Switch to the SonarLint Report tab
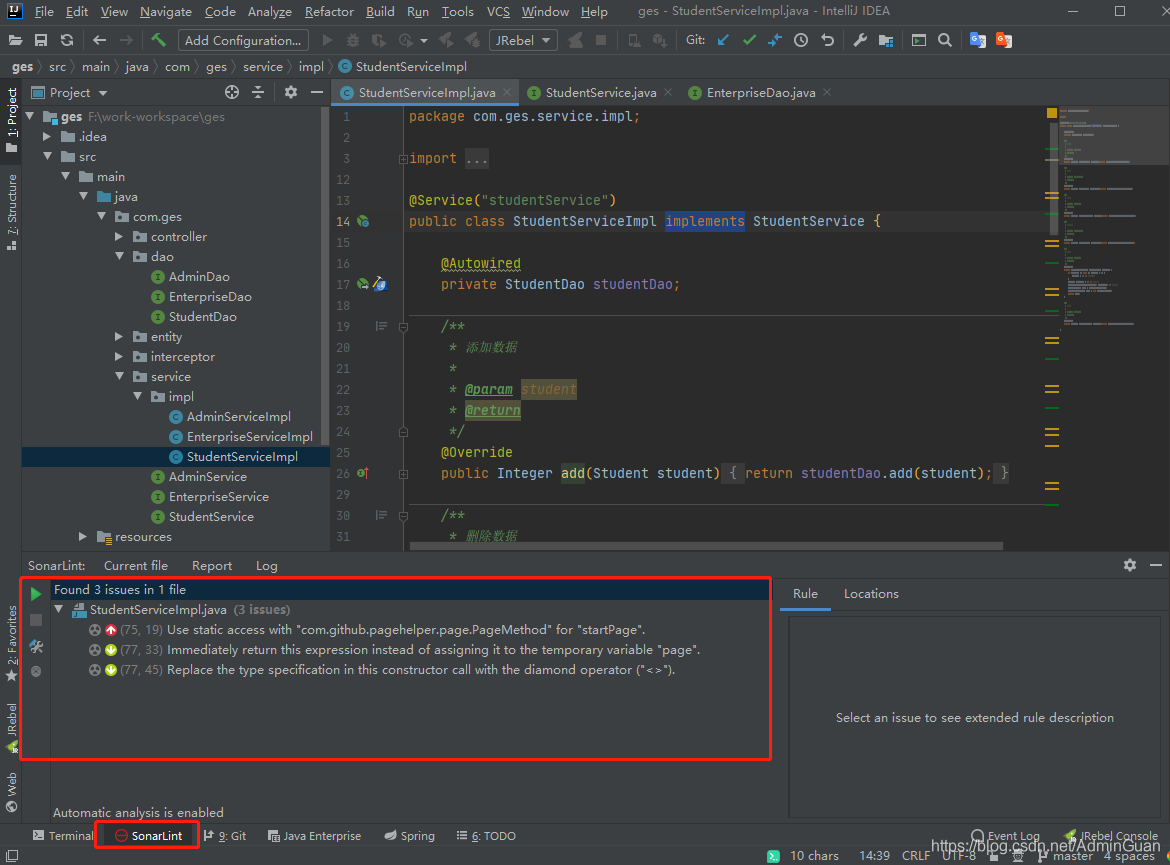This screenshot has height=865, width=1170. click(212, 566)
